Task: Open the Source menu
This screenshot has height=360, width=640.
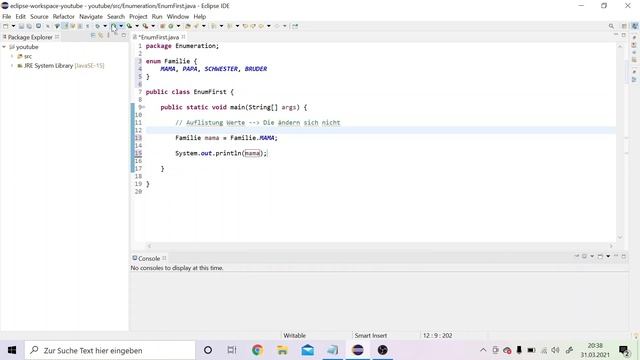Action: [x=39, y=17]
